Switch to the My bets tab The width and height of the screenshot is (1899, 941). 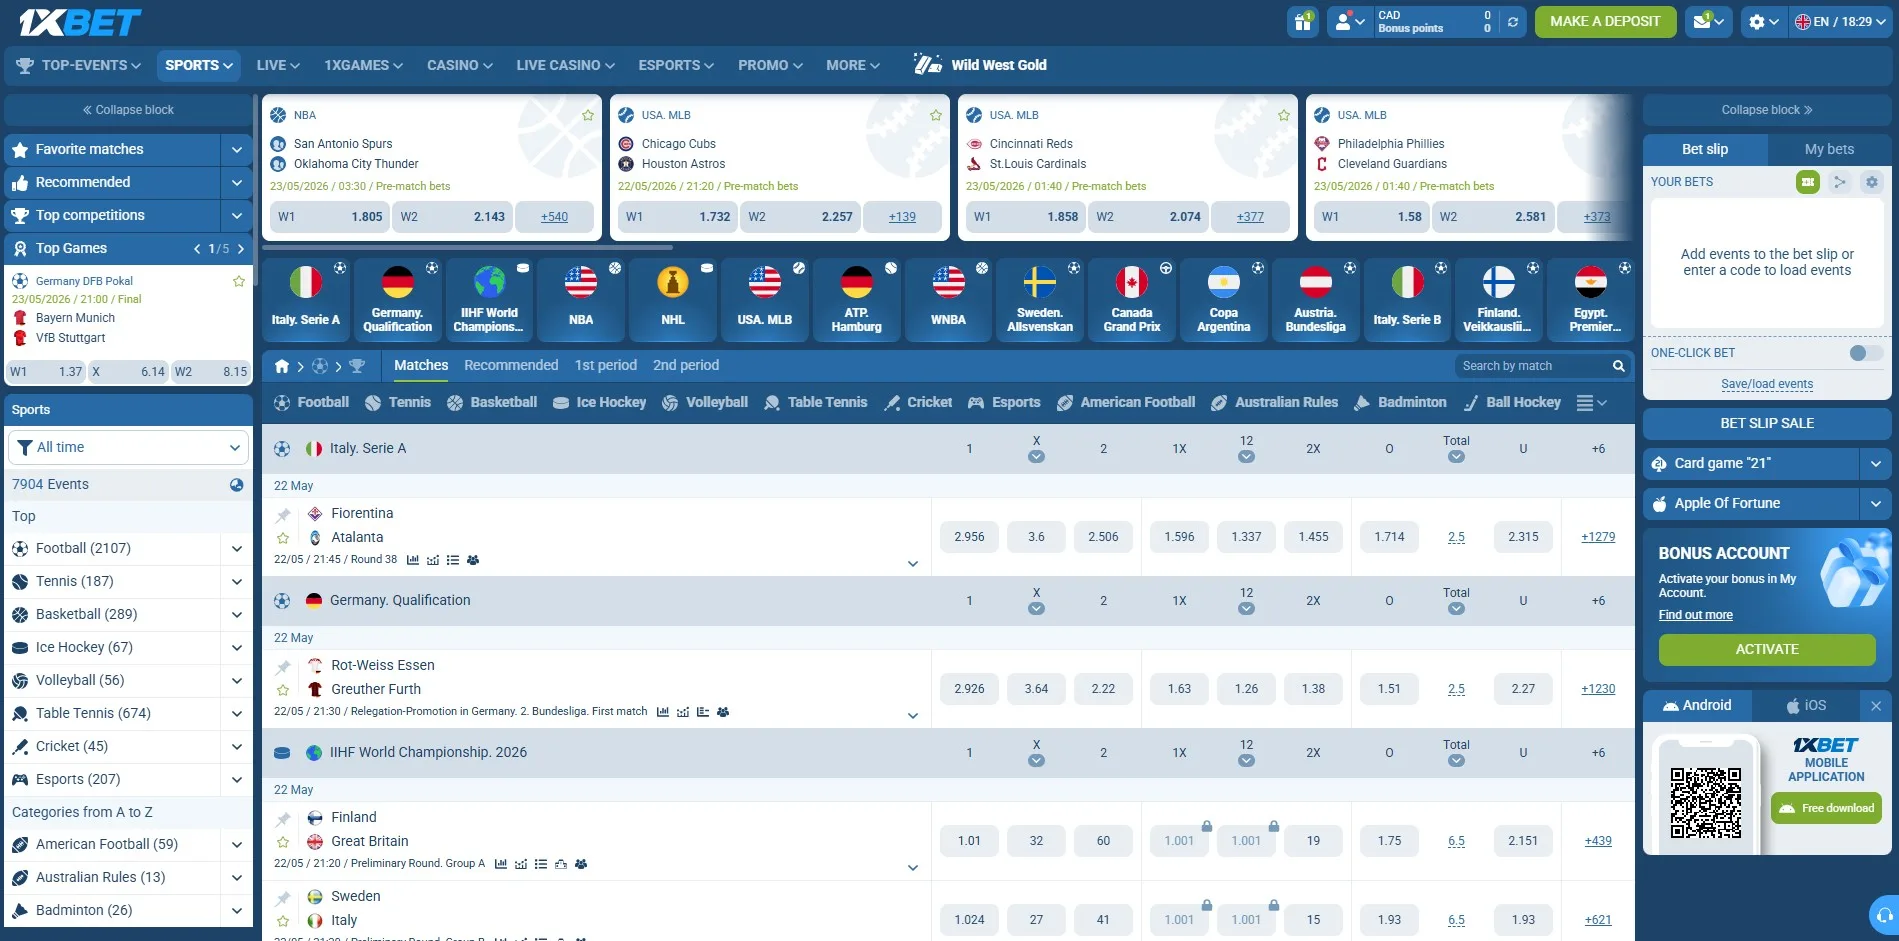click(1829, 149)
